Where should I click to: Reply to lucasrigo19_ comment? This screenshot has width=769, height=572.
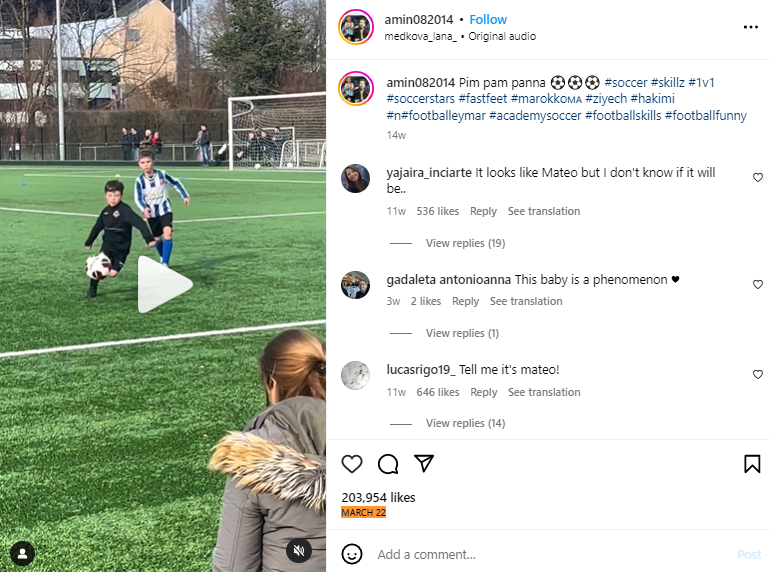pos(483,392)
